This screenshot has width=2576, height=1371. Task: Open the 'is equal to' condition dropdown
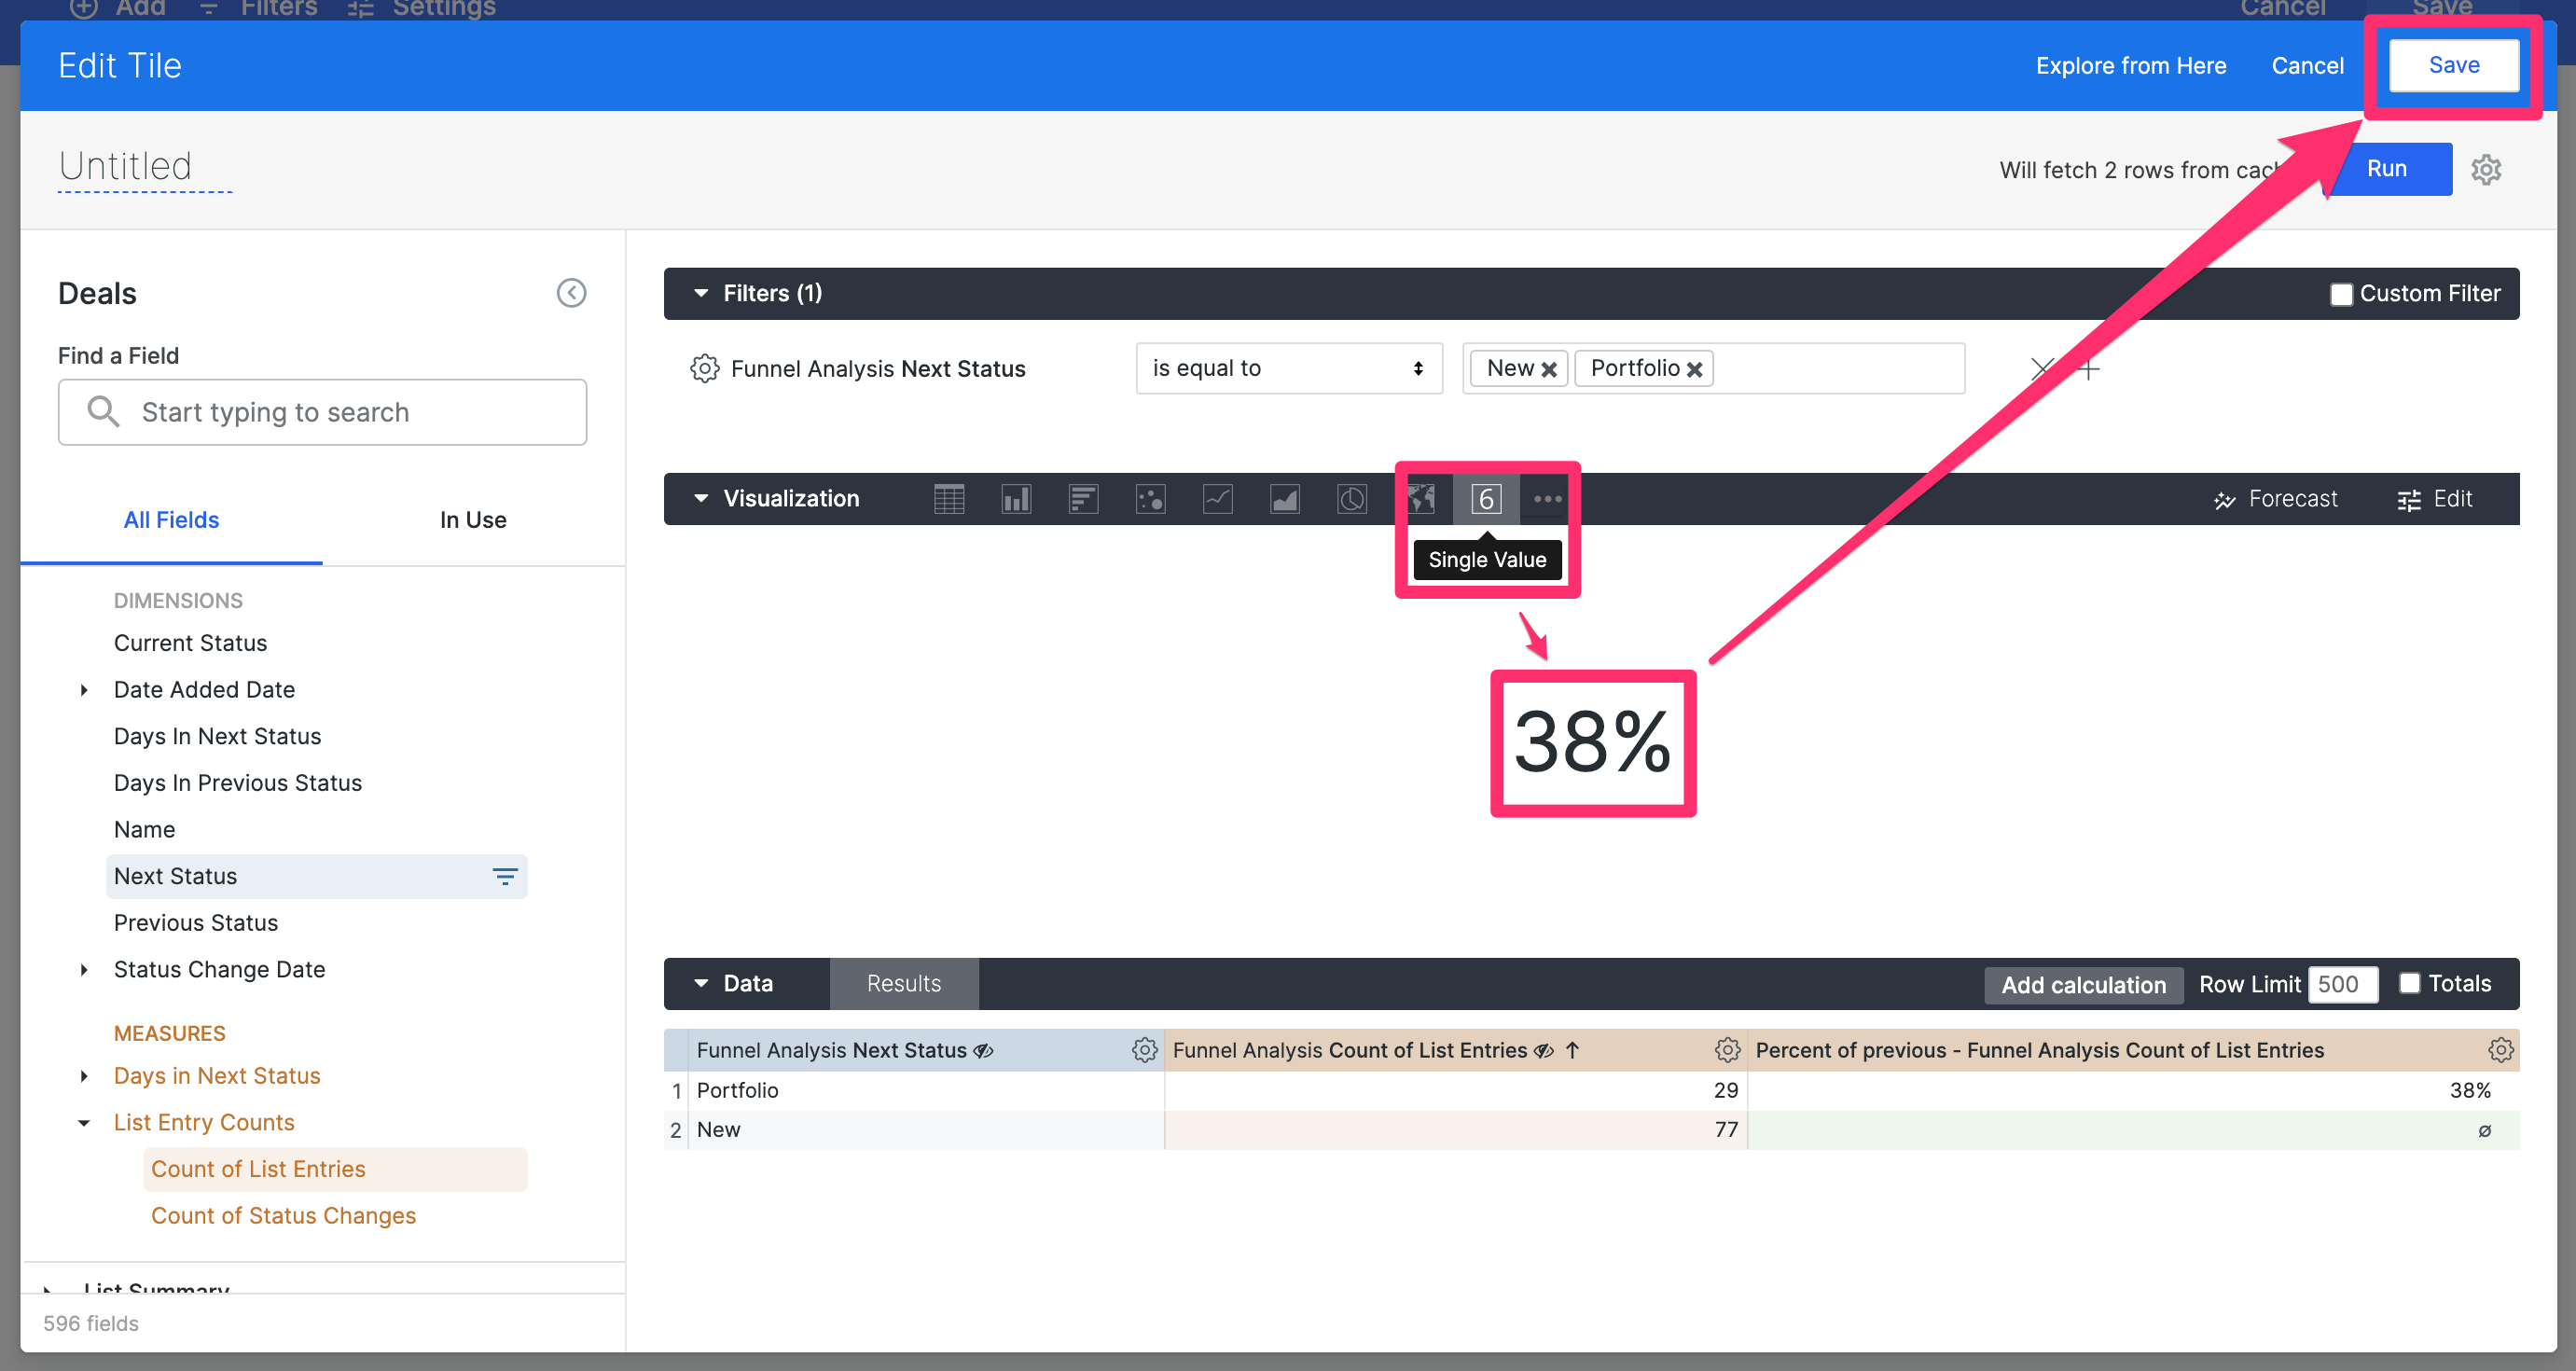tap(1289, 368)
